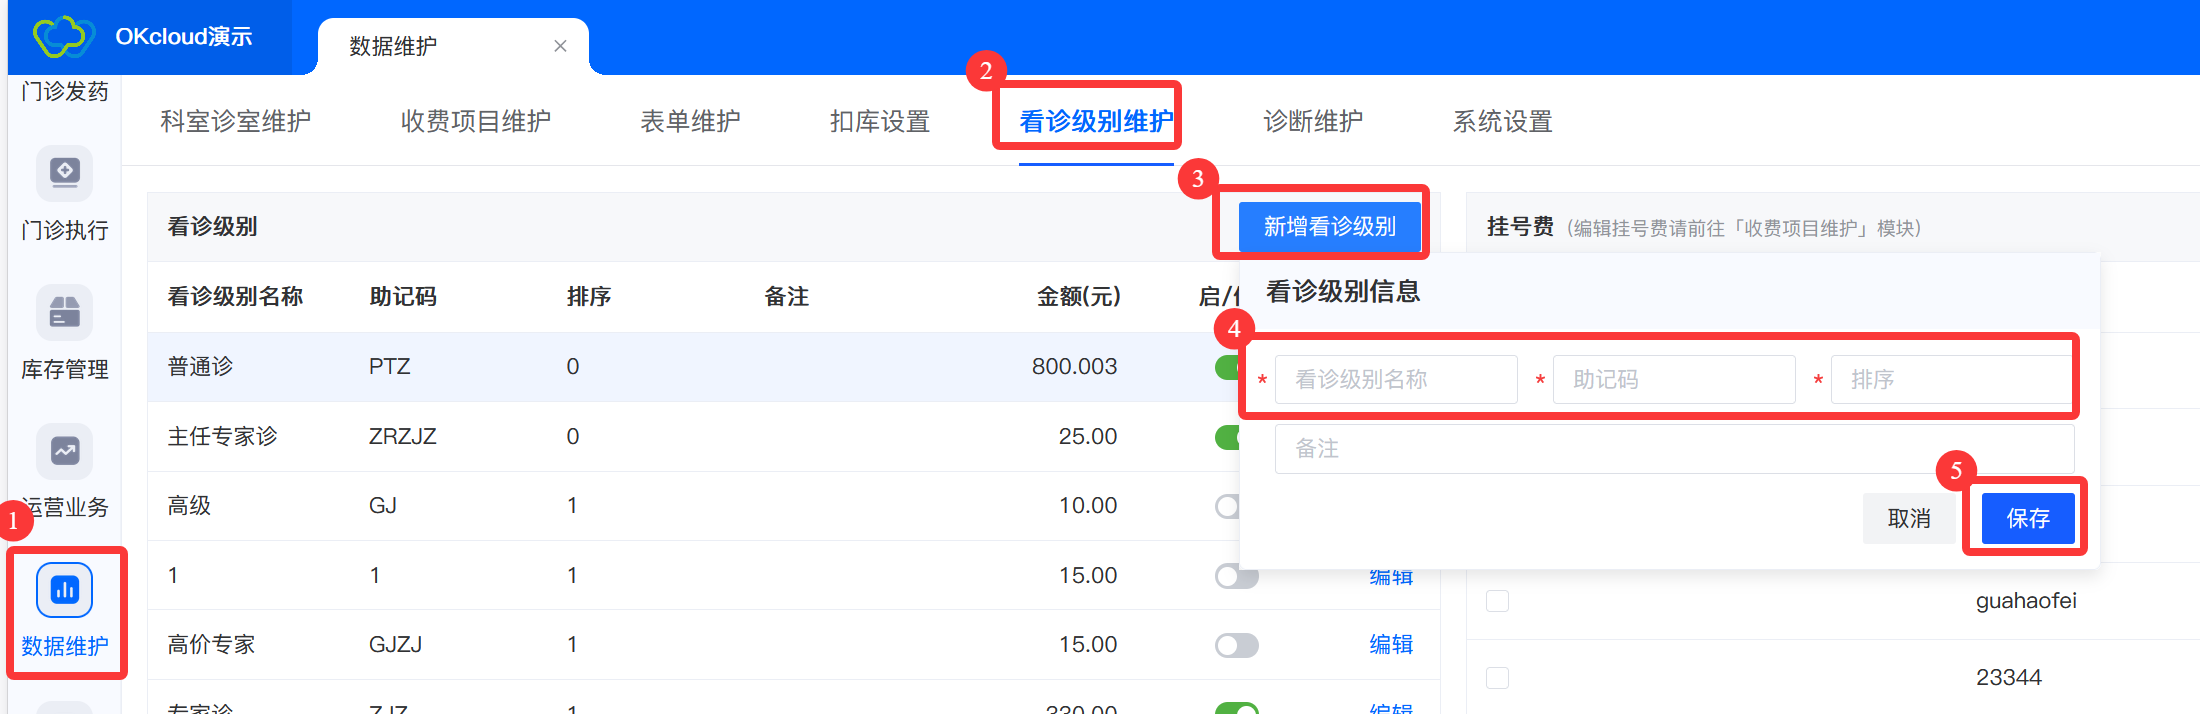The image size is (2200, 714).
Task: Check the guahaofei row checkbox
Action: pos(1497,601)
